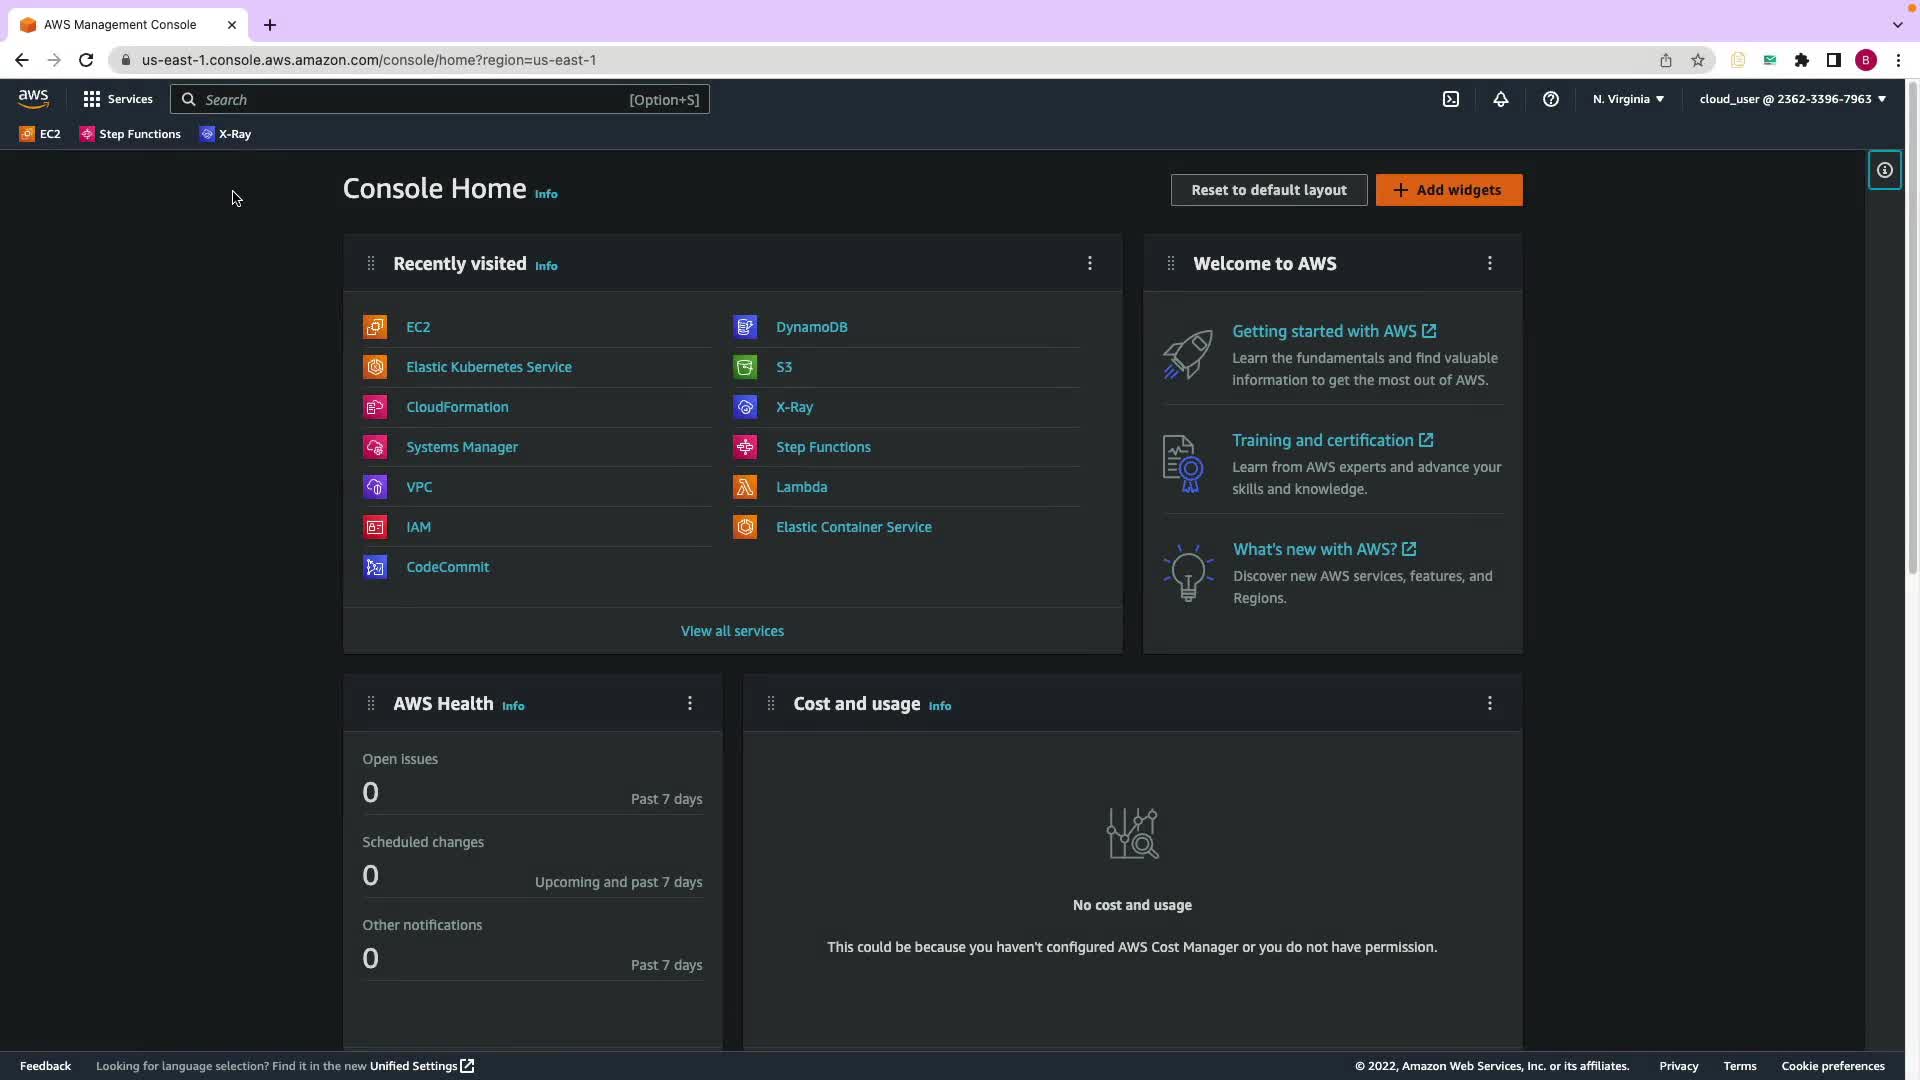Open the CloudShell terminal icon

1451,99
